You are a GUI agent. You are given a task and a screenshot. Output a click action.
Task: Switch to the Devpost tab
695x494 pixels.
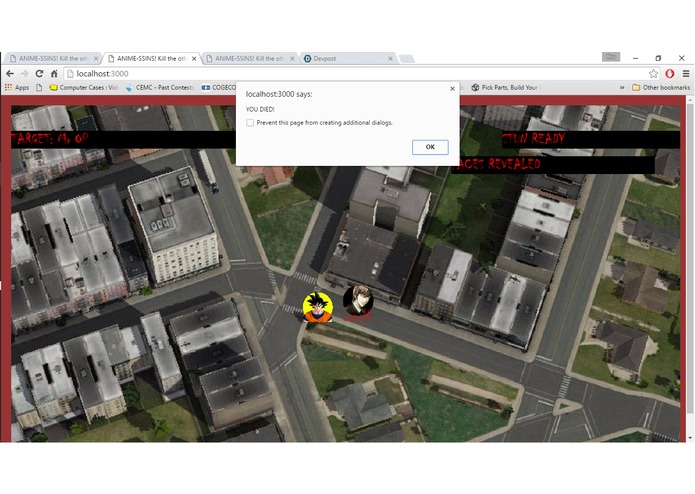(x=348, y=58)
